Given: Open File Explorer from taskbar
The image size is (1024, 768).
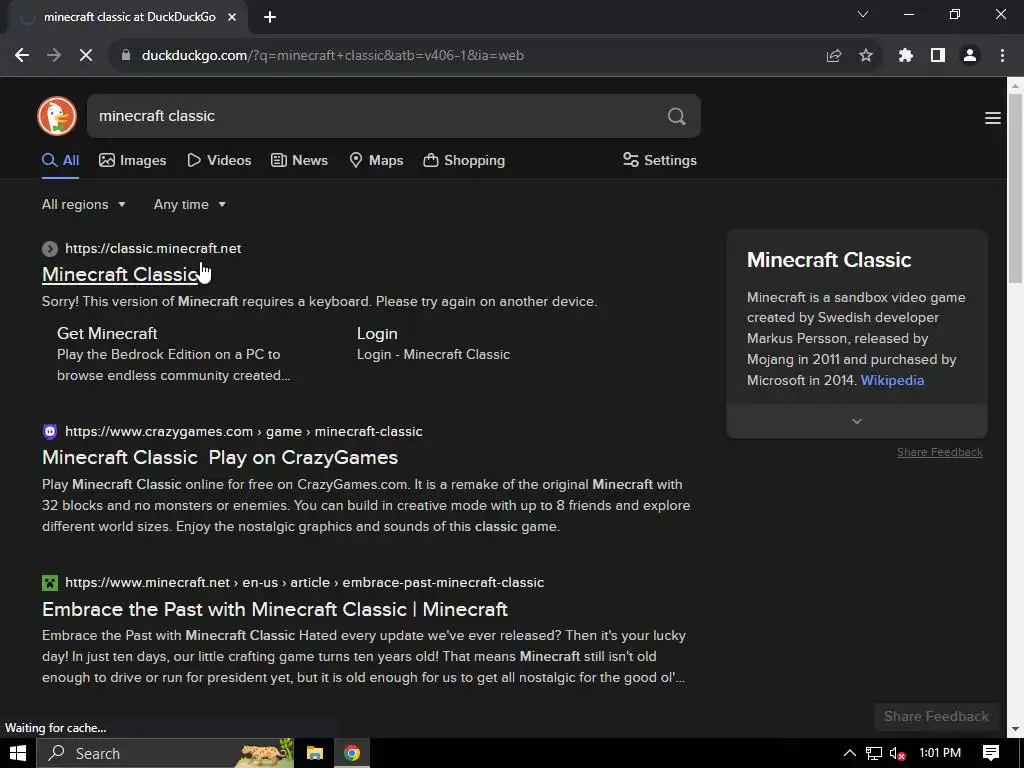Looking at the screenshot, I should (x=315, y=753).
